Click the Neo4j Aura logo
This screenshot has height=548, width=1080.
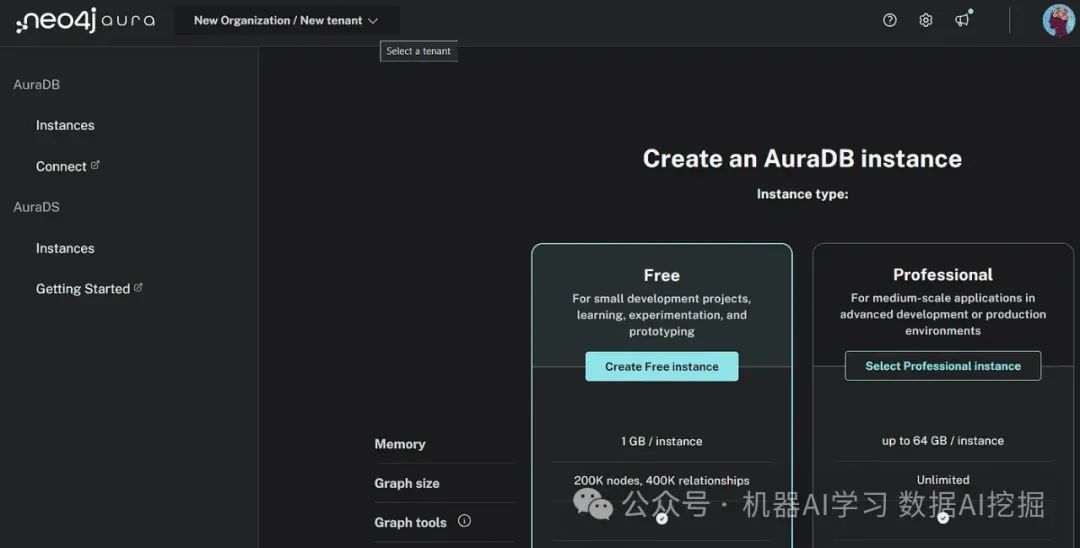pos(85,21)
